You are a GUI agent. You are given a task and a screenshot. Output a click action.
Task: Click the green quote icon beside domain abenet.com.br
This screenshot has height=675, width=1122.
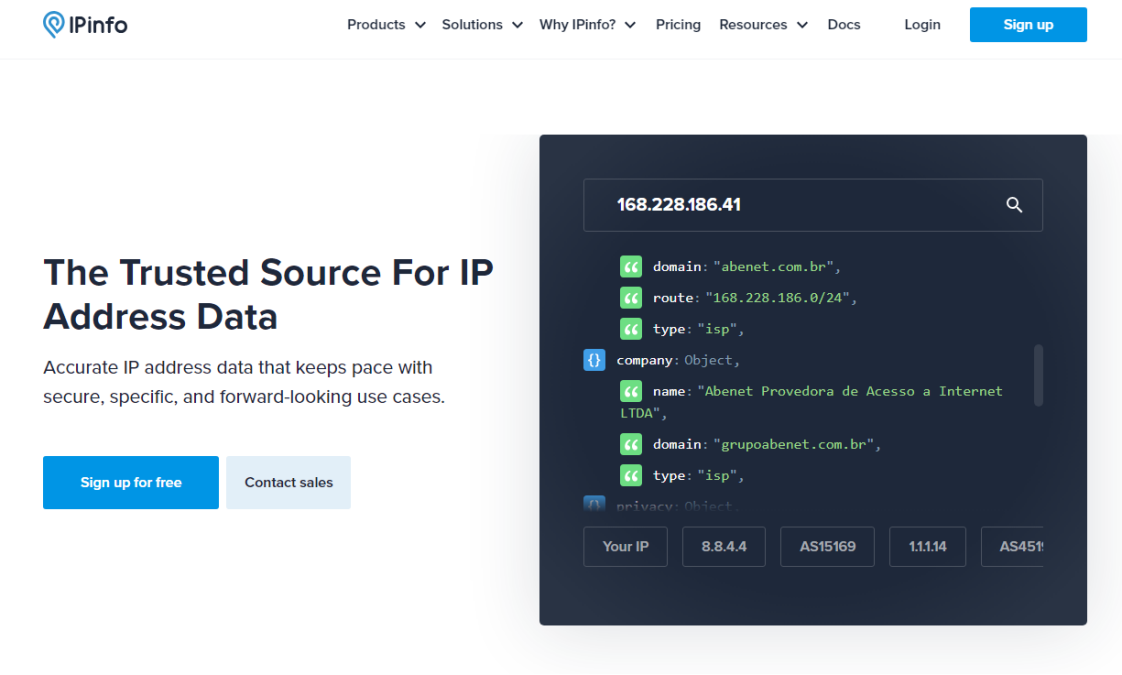tap(630, 266)
